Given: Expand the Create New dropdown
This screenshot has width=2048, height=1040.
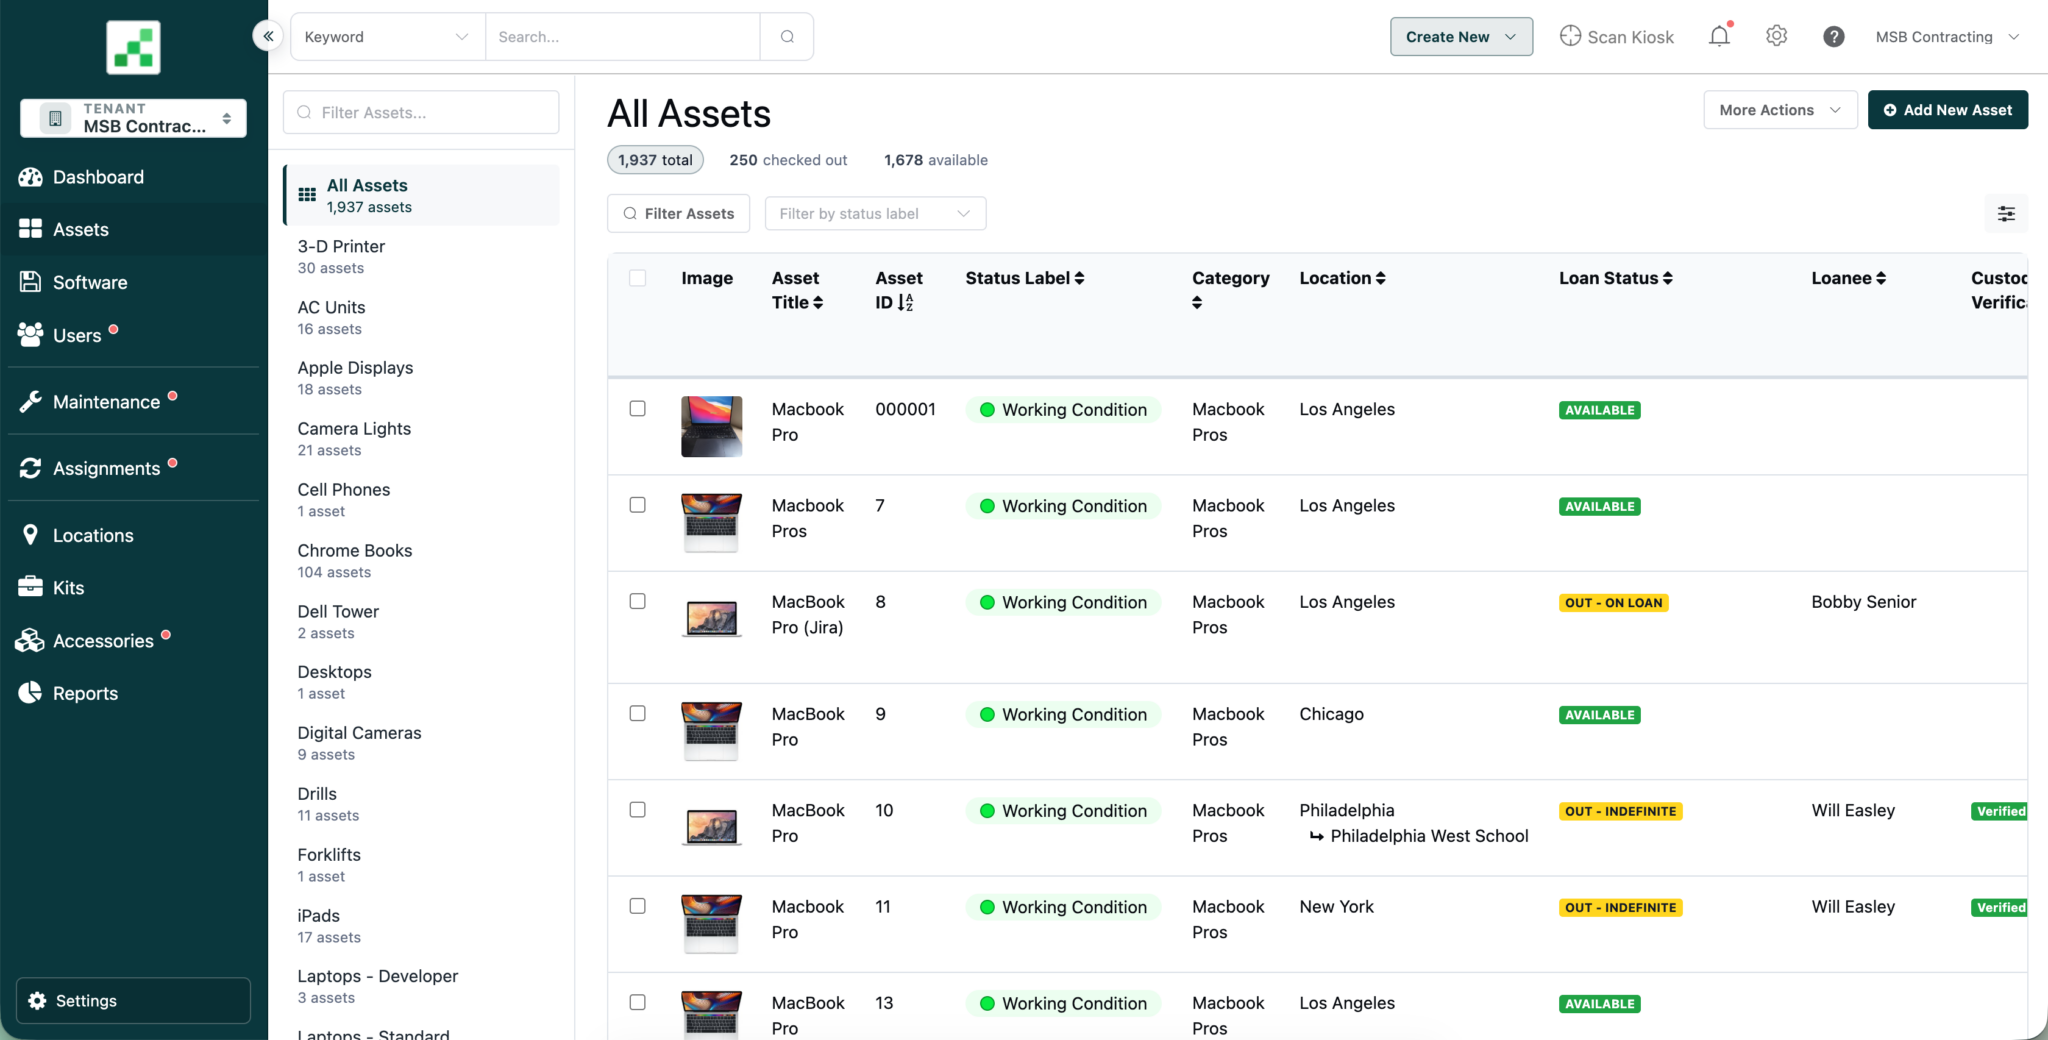Looking at the screenshot, I should pyautogui.click(x=1461, y=37).
